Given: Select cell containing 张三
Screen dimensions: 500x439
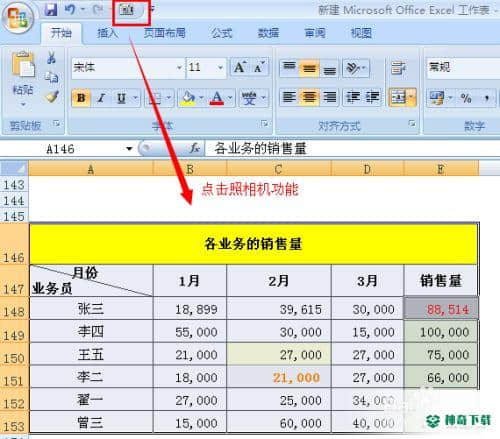Looking at the screenshot, I should pyautogui.click(x=91, y=309).
